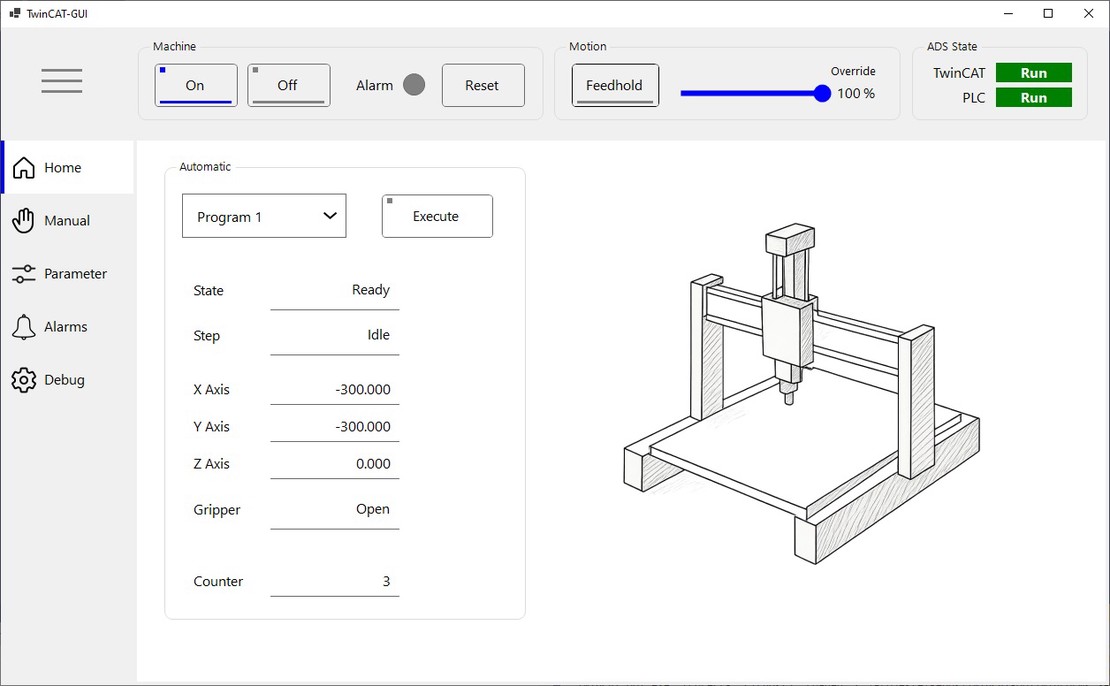Click the PLC Run status indicator
The height and width of the screenshot is (686, 1110).
[1034, 98]
